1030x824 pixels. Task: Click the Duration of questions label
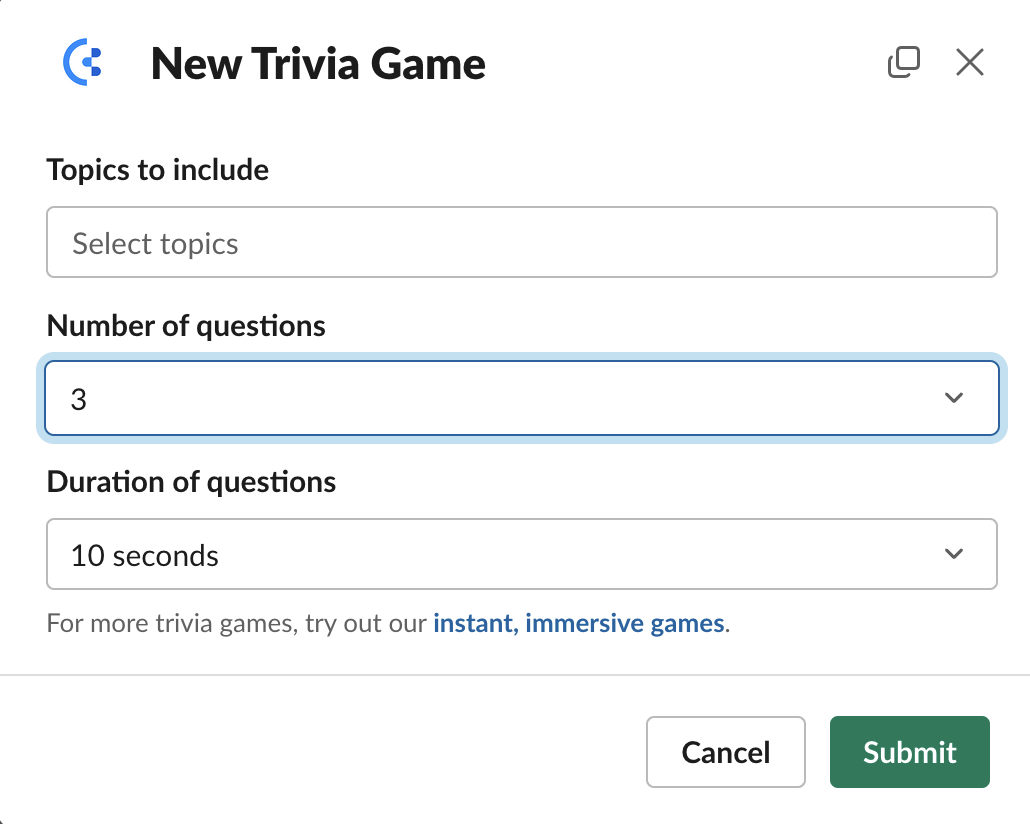(191, 482)
